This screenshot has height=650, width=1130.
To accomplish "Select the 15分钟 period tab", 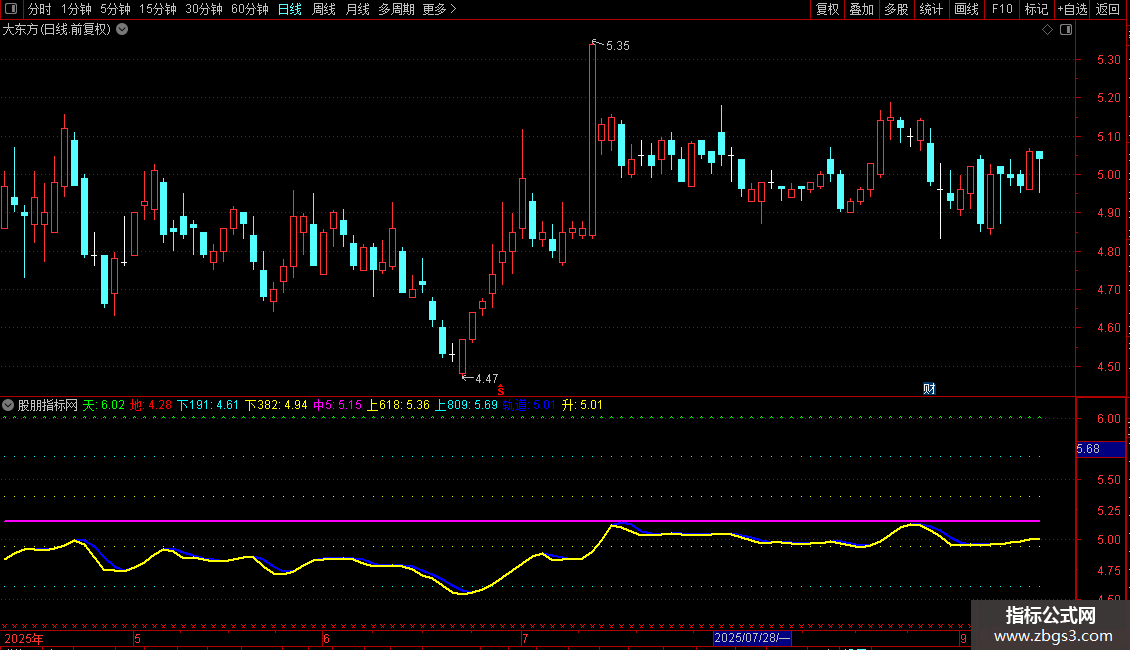I will [x=158, y=9].
